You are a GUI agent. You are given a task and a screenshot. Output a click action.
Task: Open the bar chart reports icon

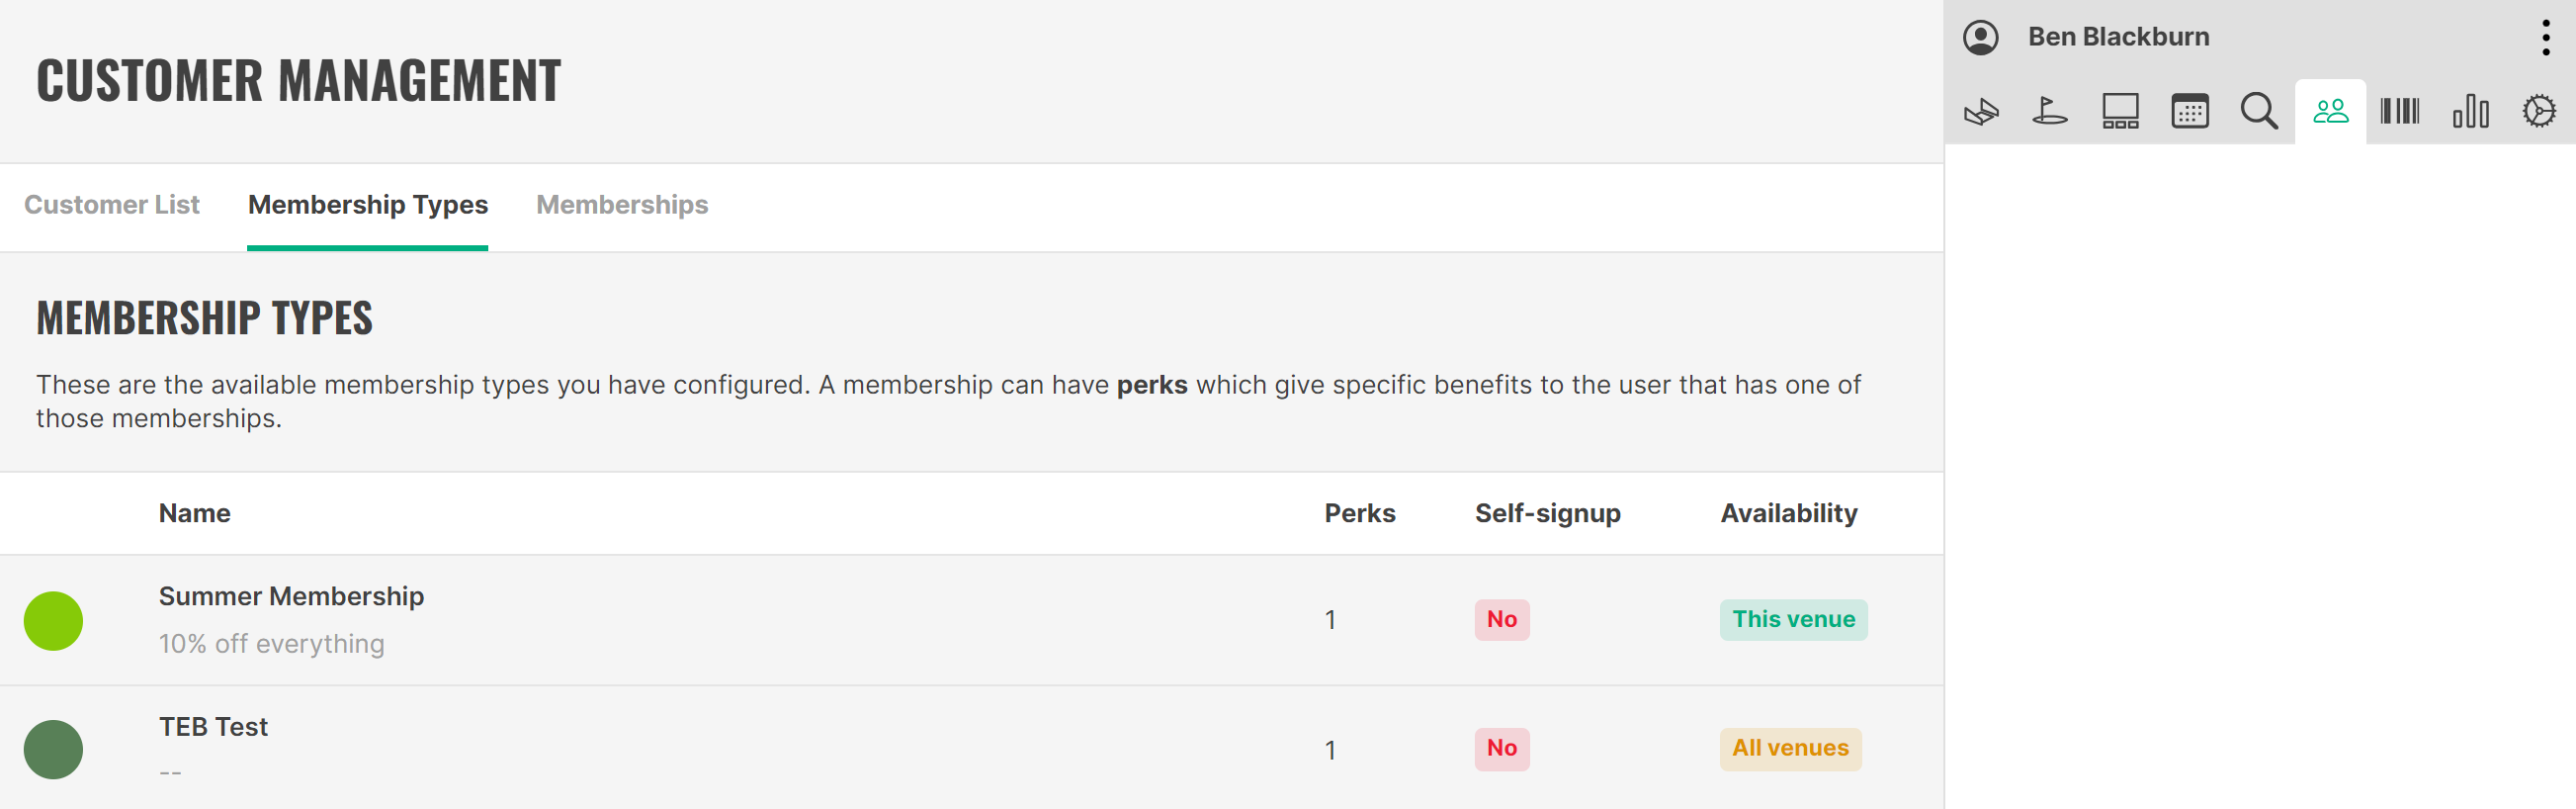(x=2470, y=111)
